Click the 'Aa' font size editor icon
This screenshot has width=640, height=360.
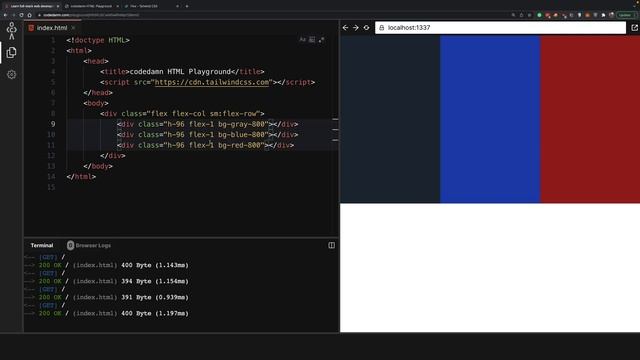pyautogui.click(x=302, y=40)
